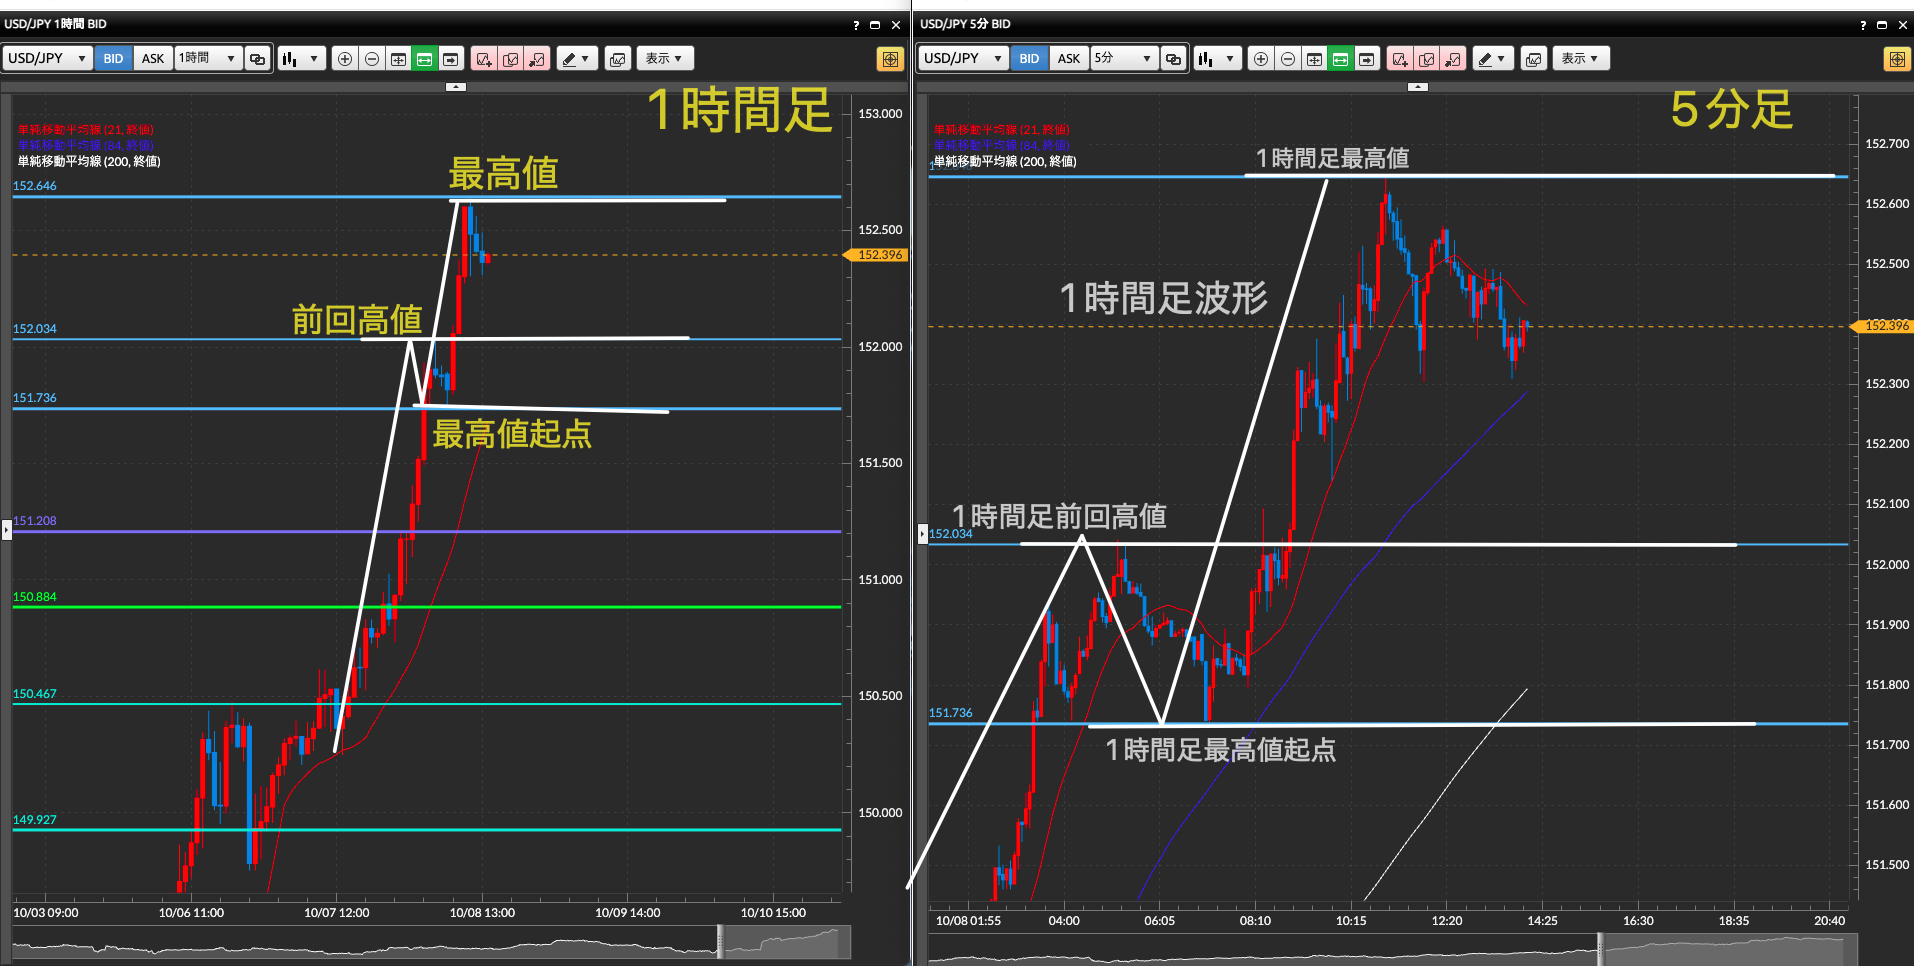Zoom in on the 1-hour chart

345,59
